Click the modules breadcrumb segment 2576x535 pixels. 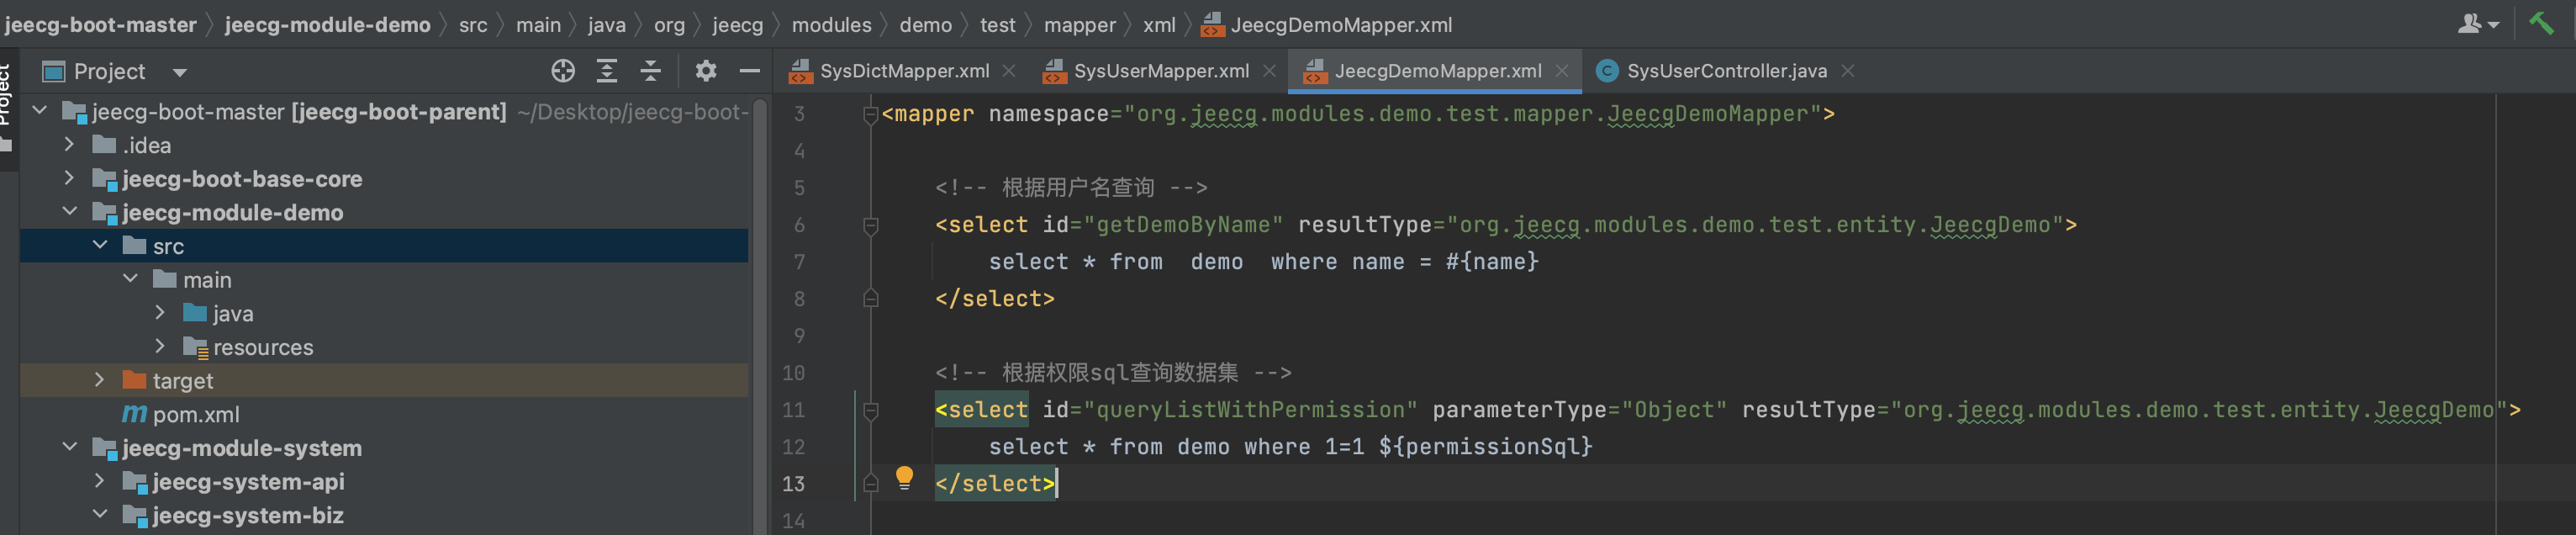(x=831, y=24)
